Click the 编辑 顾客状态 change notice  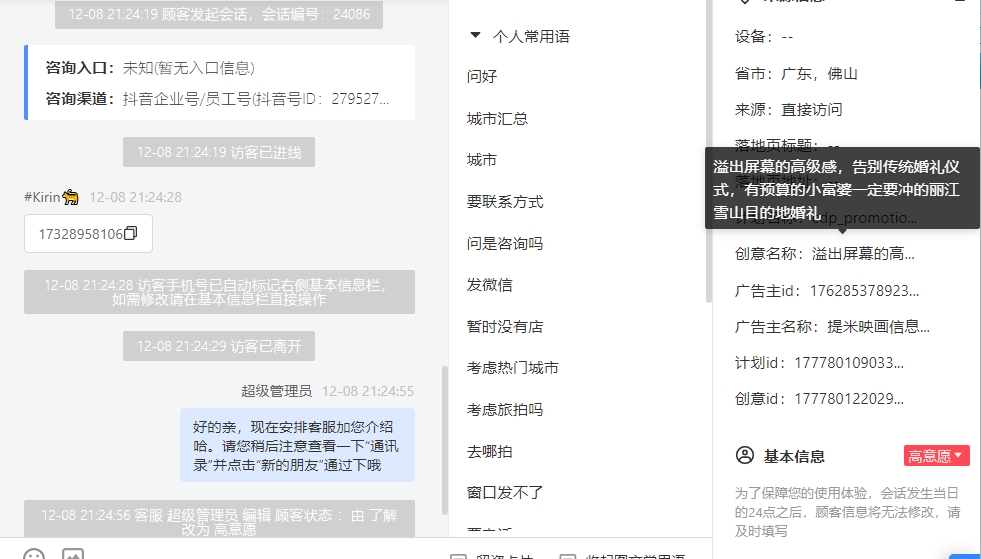(219, 520)
